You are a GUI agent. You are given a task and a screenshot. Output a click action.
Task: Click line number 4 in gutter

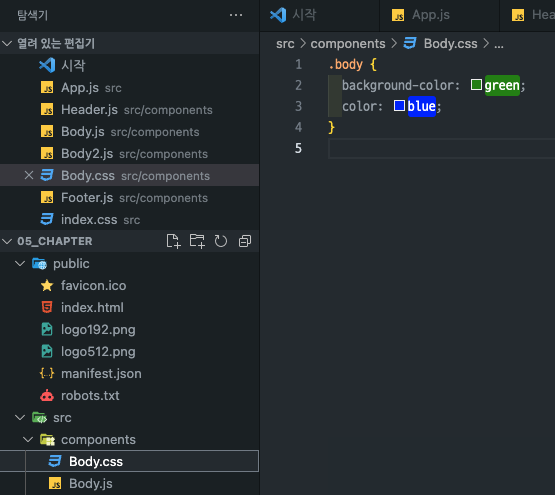298,127
